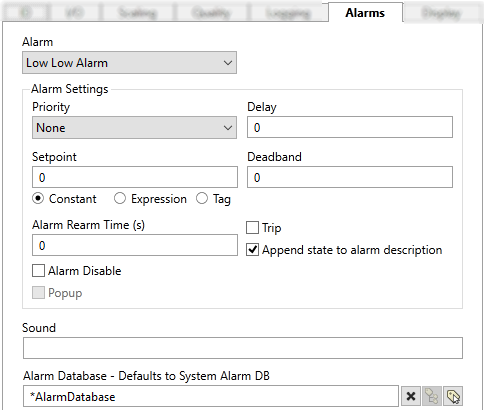The width and height of the screenshot is (484, 410).
Task: Enable the Trip checkbox
Action: pyautogui.click(x=252, y=228)
